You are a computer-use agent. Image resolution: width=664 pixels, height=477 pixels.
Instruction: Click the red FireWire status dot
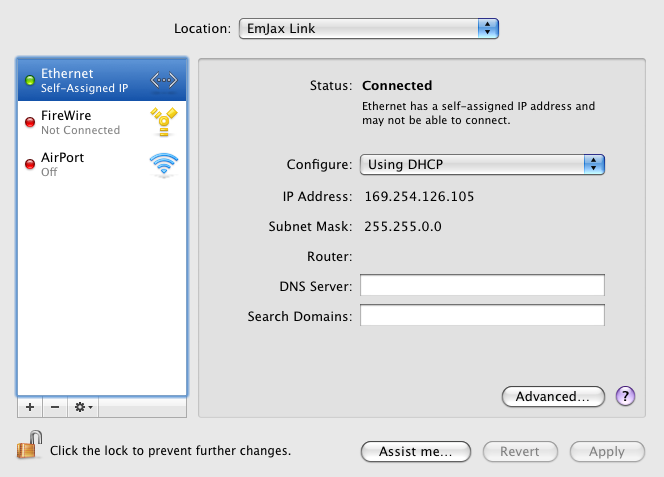(x=30, y=122)
